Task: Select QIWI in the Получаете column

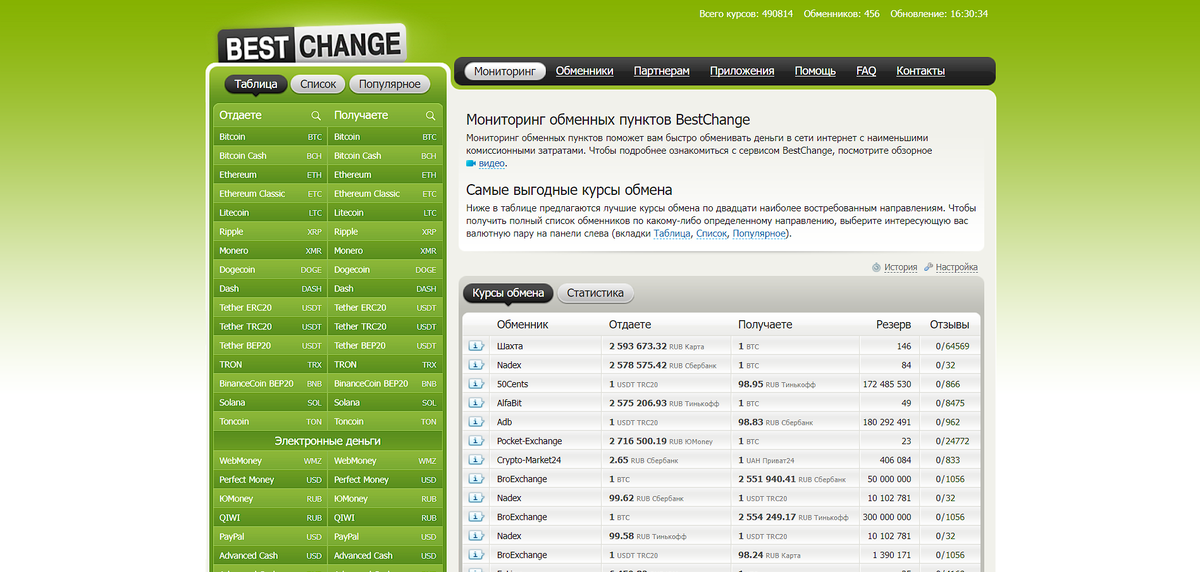Action: click(385, 518)
